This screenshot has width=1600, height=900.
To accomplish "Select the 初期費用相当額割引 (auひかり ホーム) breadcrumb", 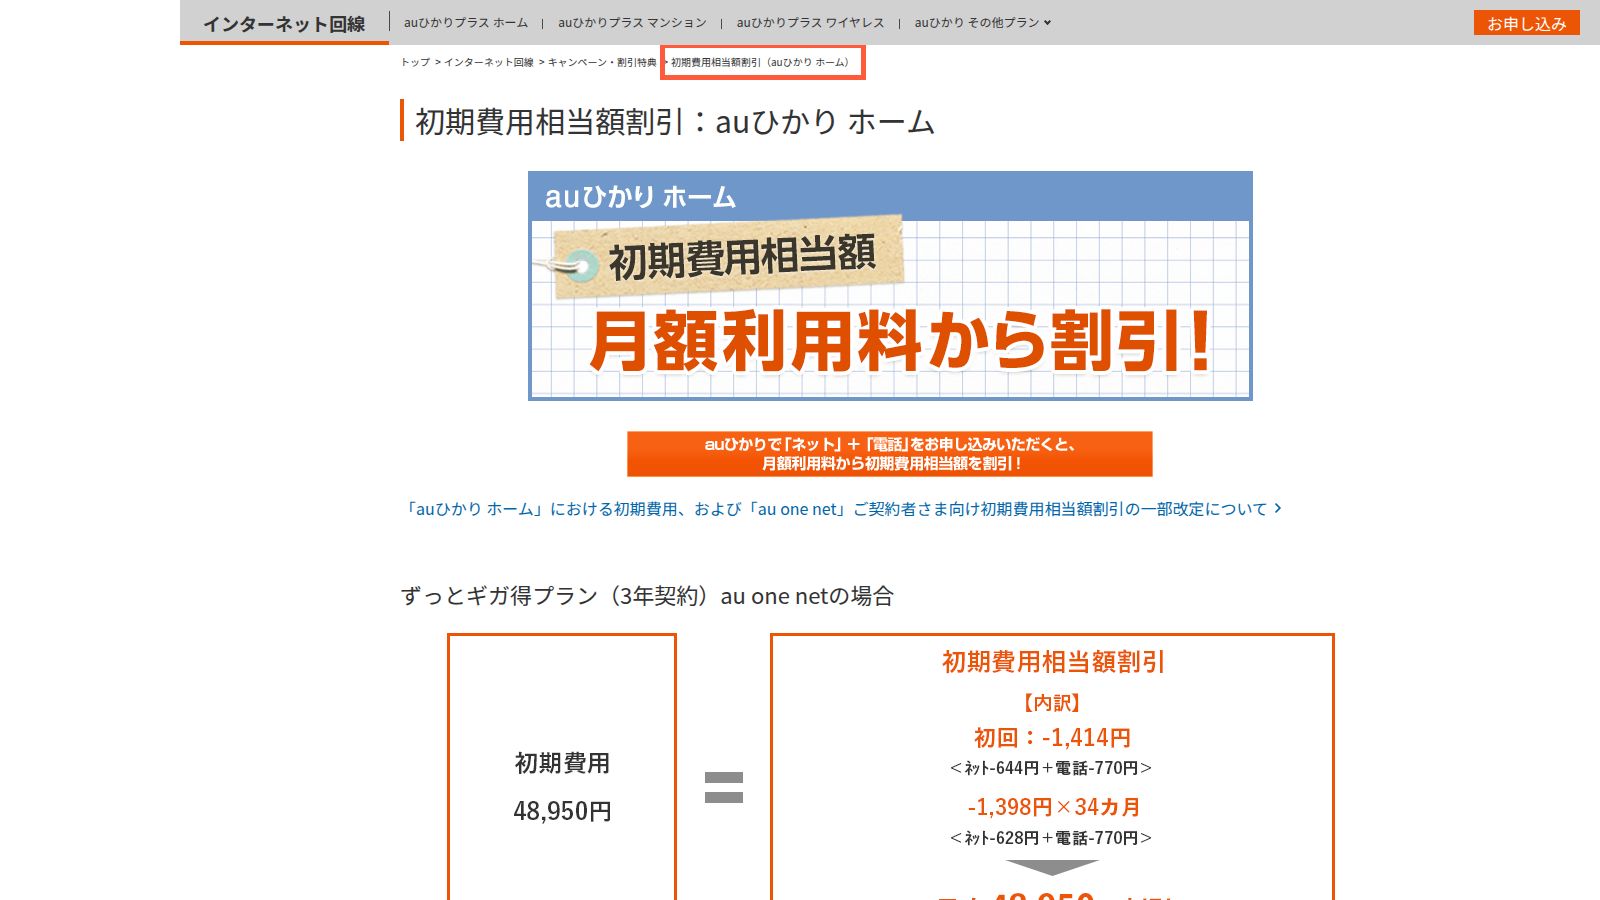I will coord(760,62).
